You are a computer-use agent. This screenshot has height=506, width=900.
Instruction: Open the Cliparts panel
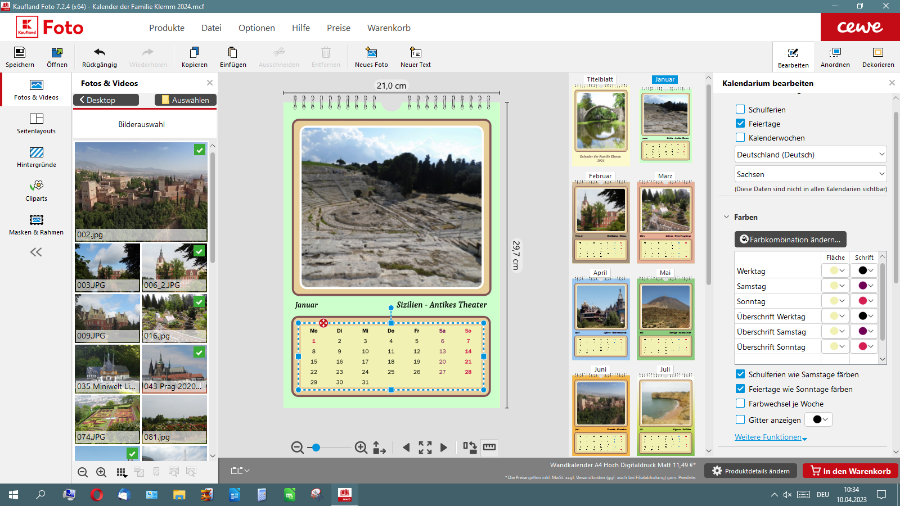(37, 186)
